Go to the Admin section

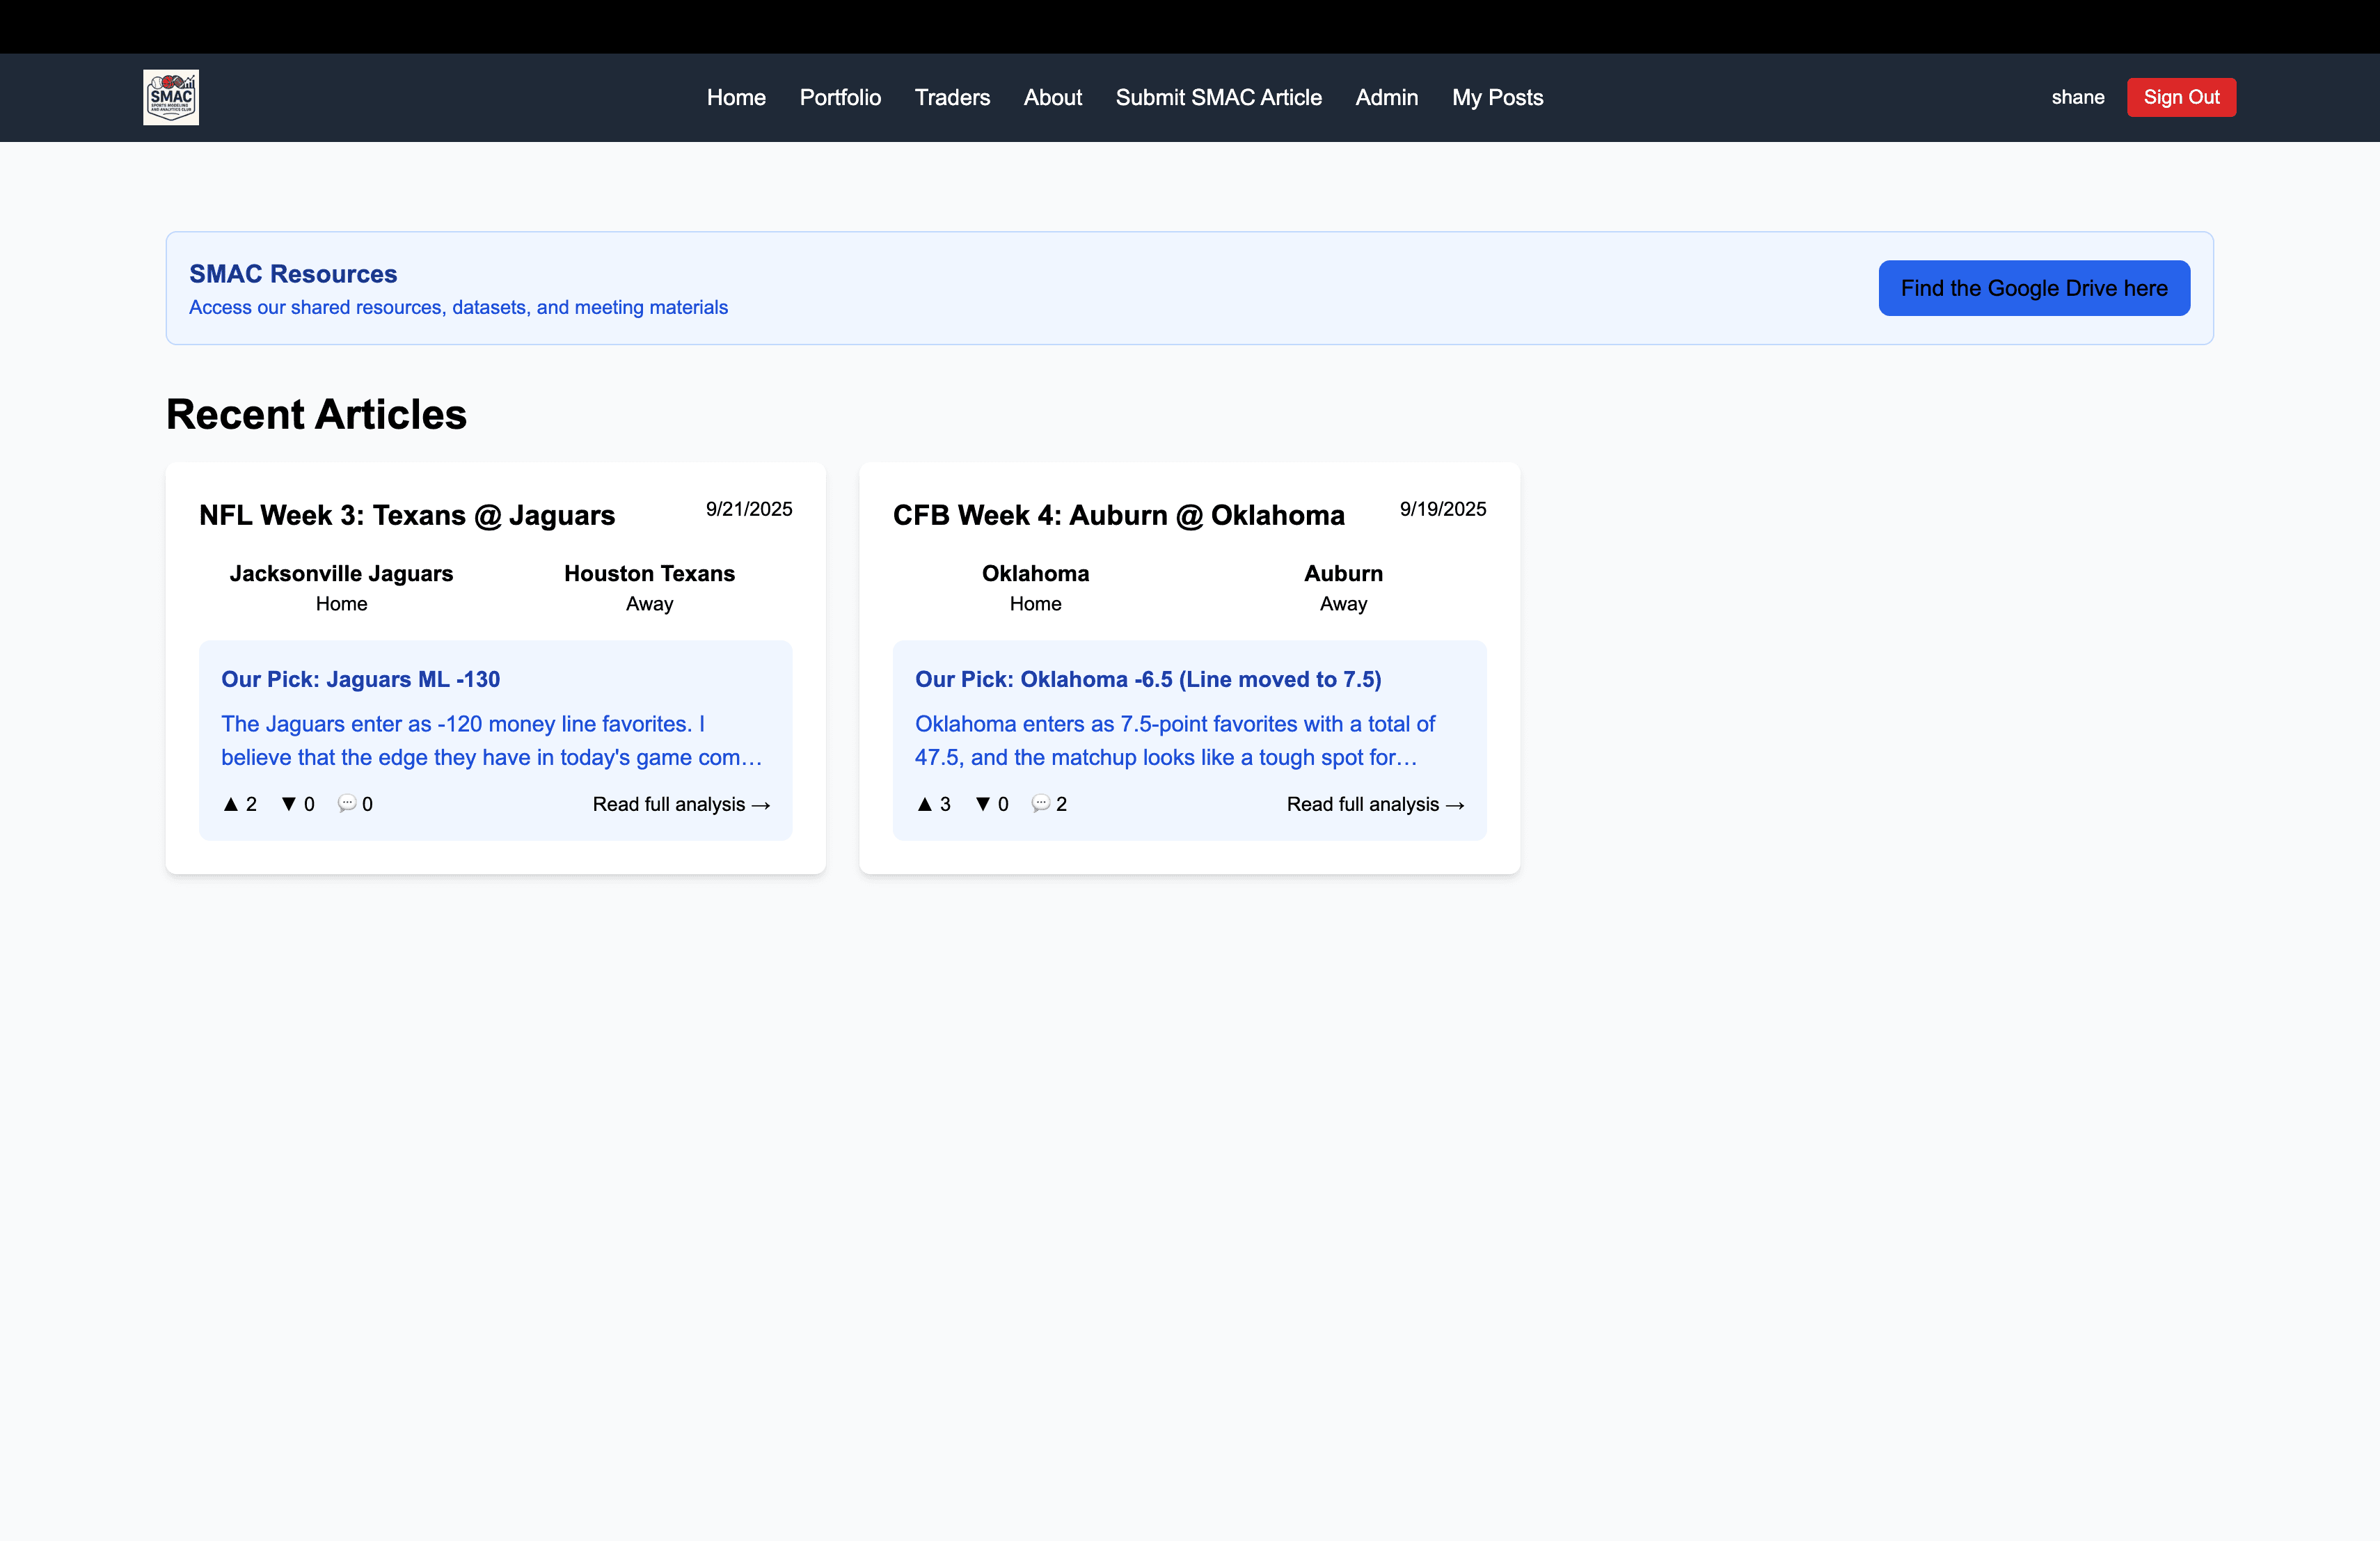click(1386, 97)
